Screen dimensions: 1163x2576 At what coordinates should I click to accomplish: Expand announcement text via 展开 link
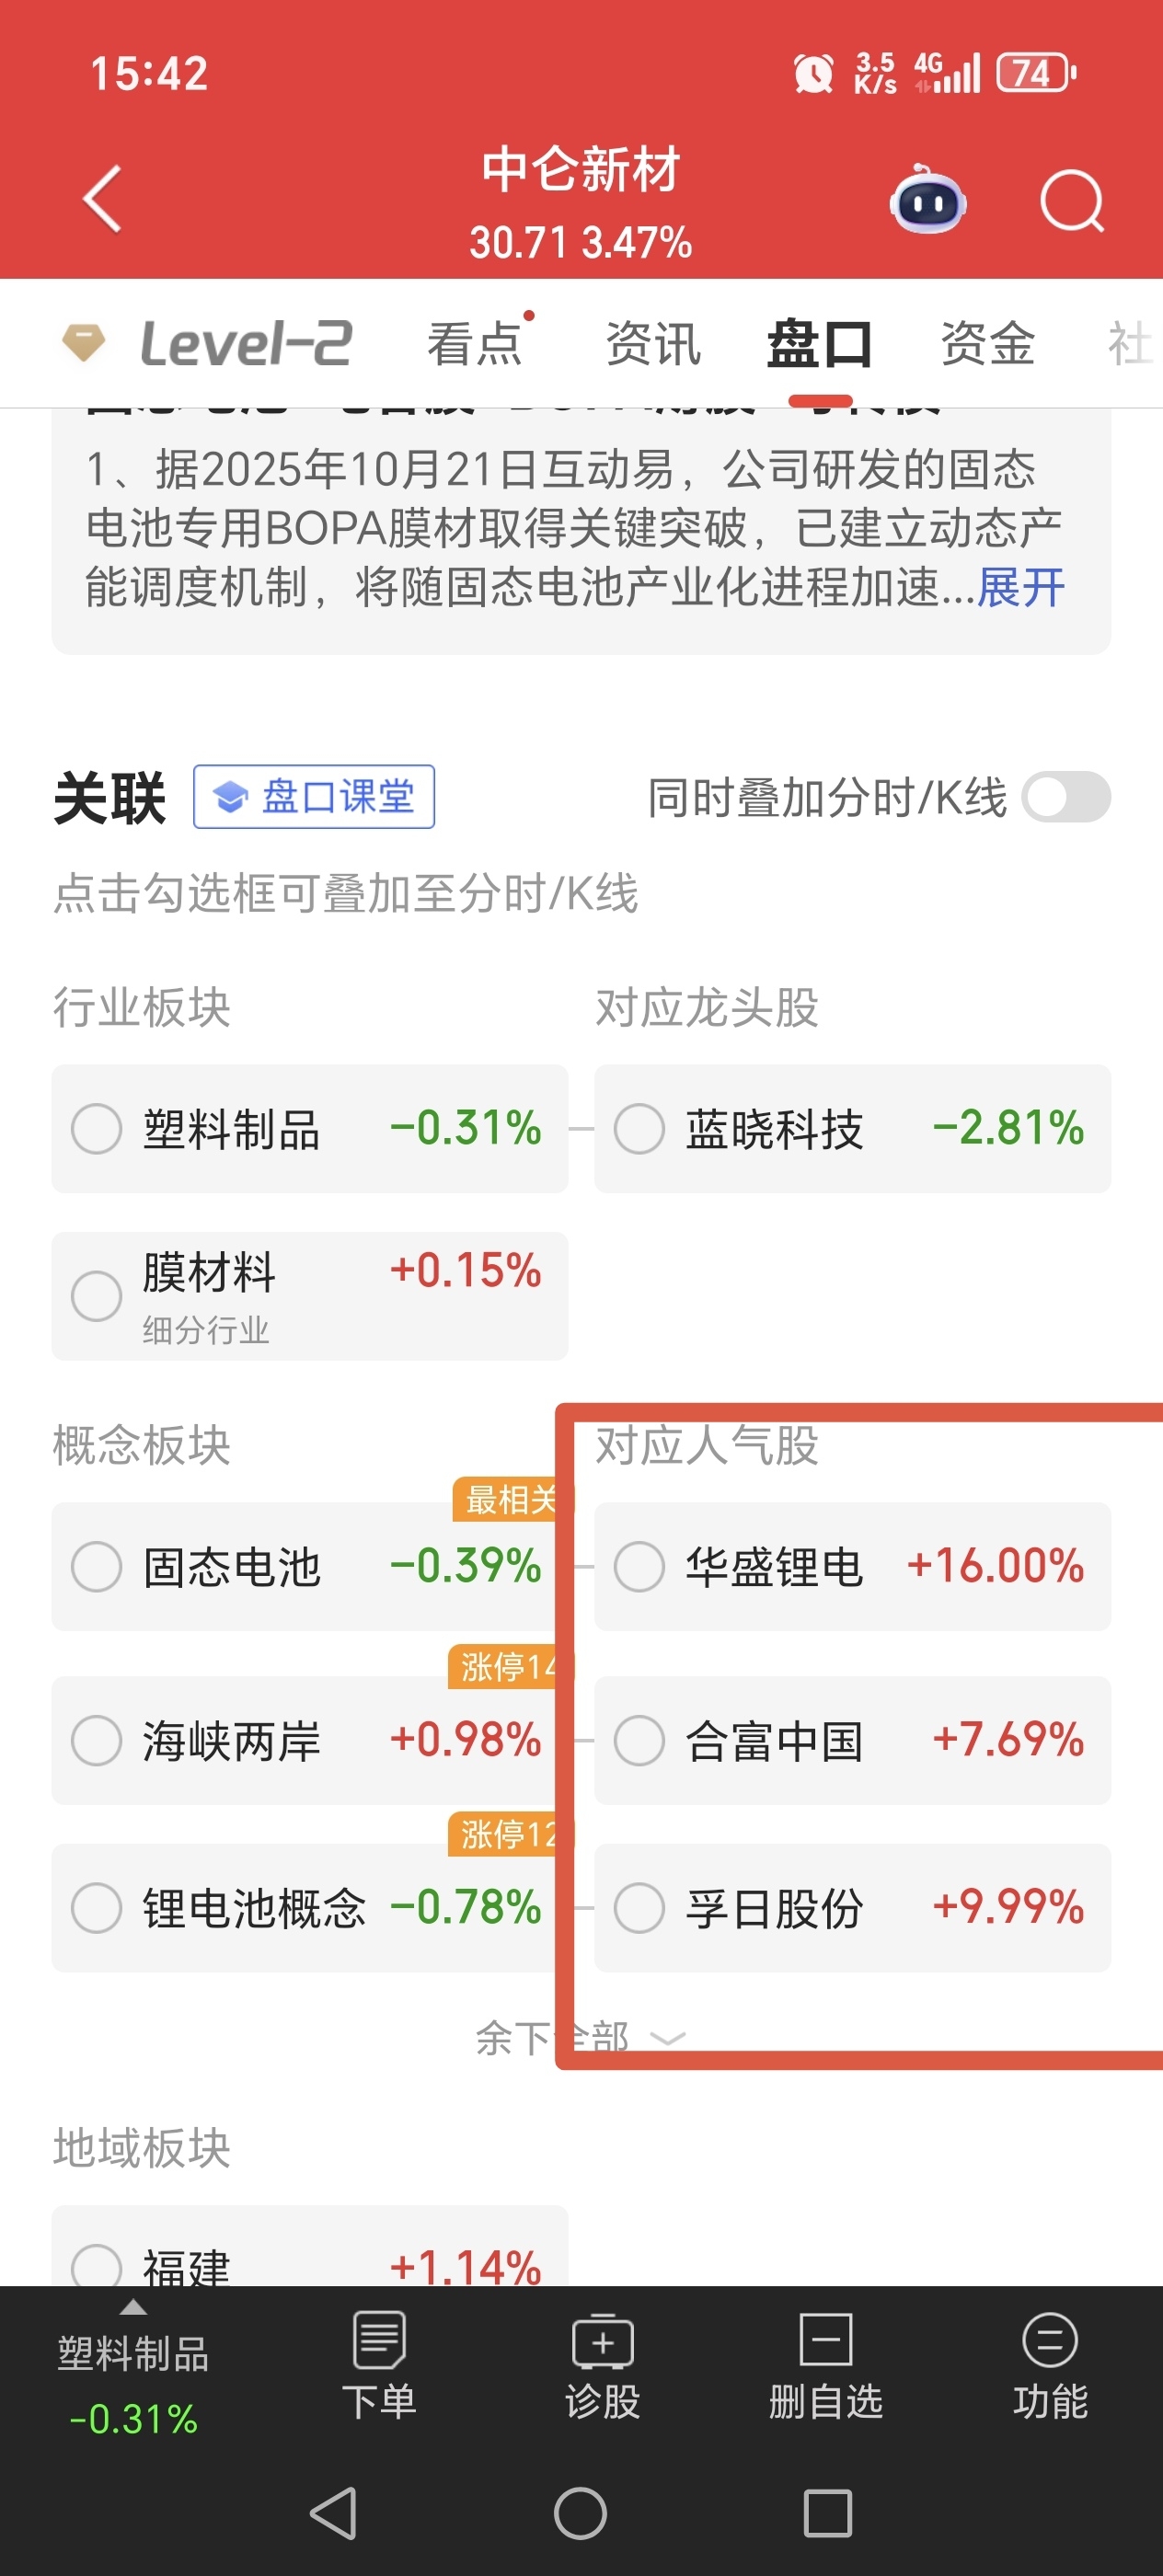tap(1021, 587)
